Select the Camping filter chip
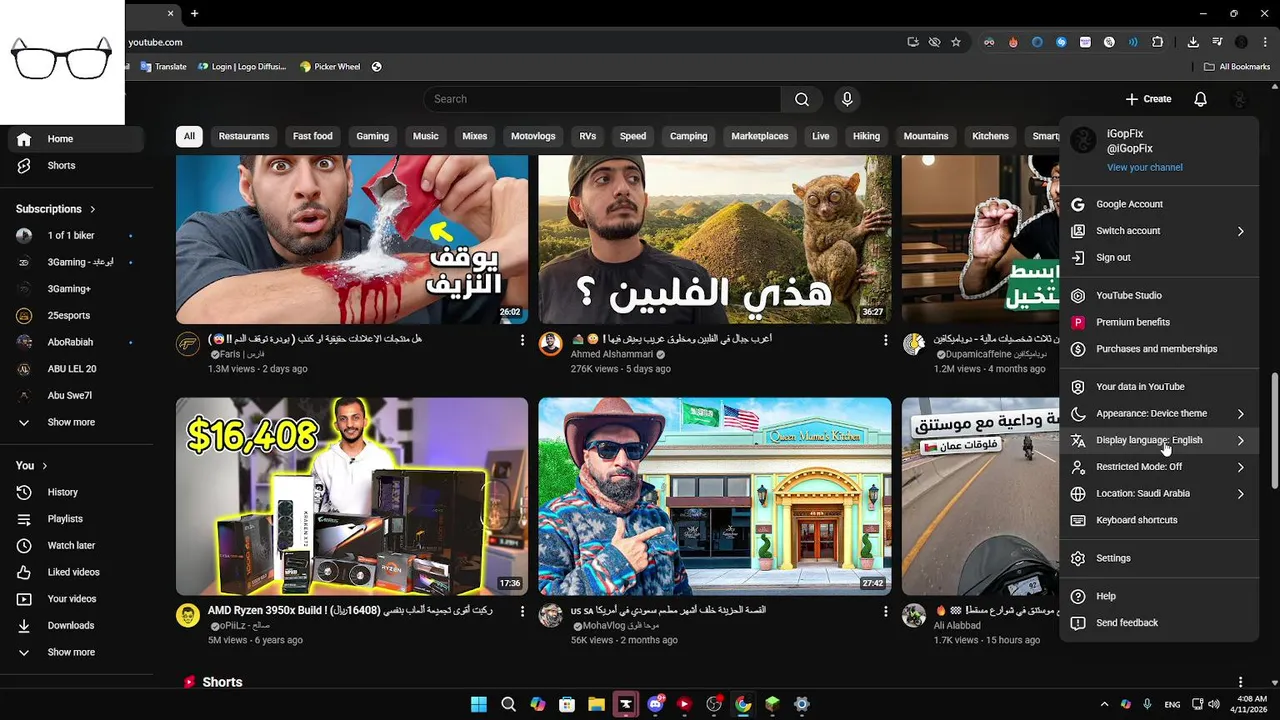The width and height of the screenshot is (1280, 720). [x=688, y=136]
